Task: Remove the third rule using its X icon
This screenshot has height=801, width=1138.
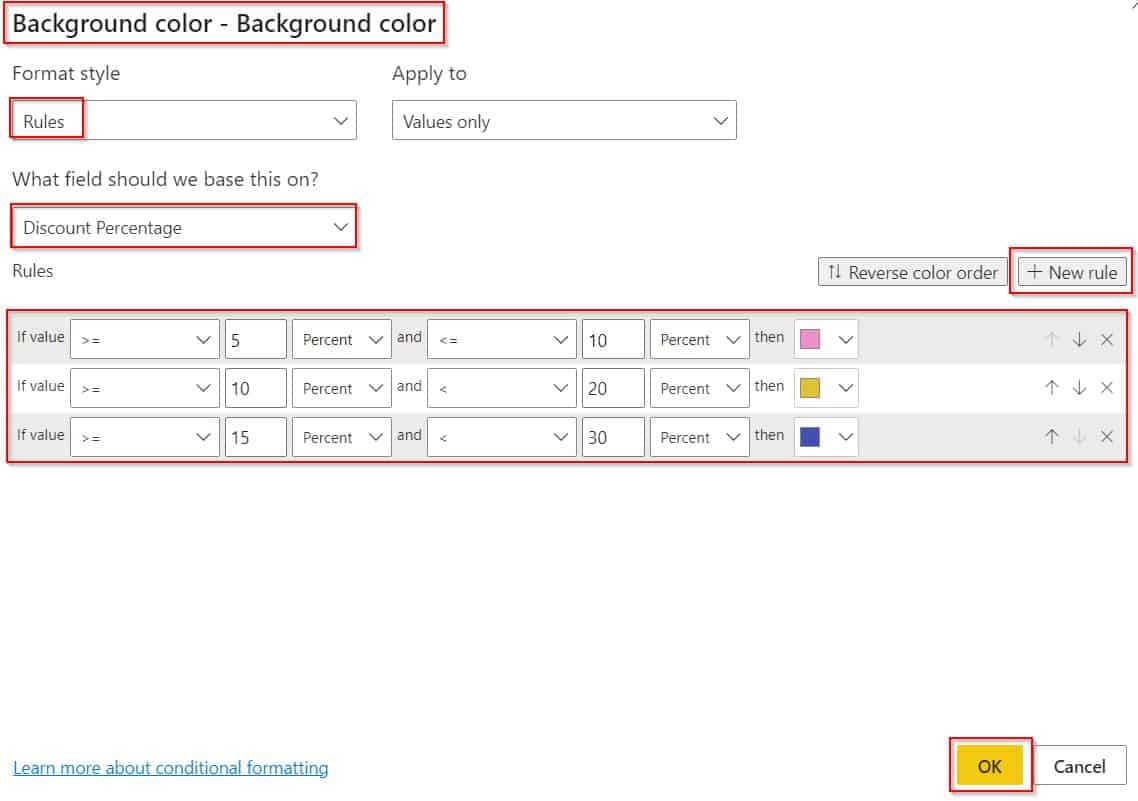Action: [1106, 436]
